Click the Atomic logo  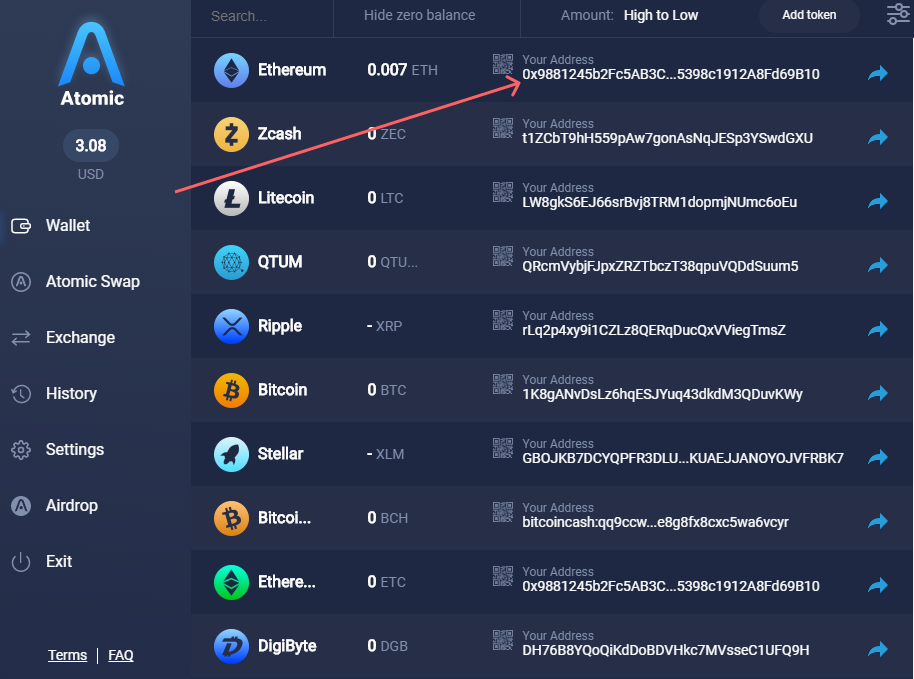click(92, 64)
